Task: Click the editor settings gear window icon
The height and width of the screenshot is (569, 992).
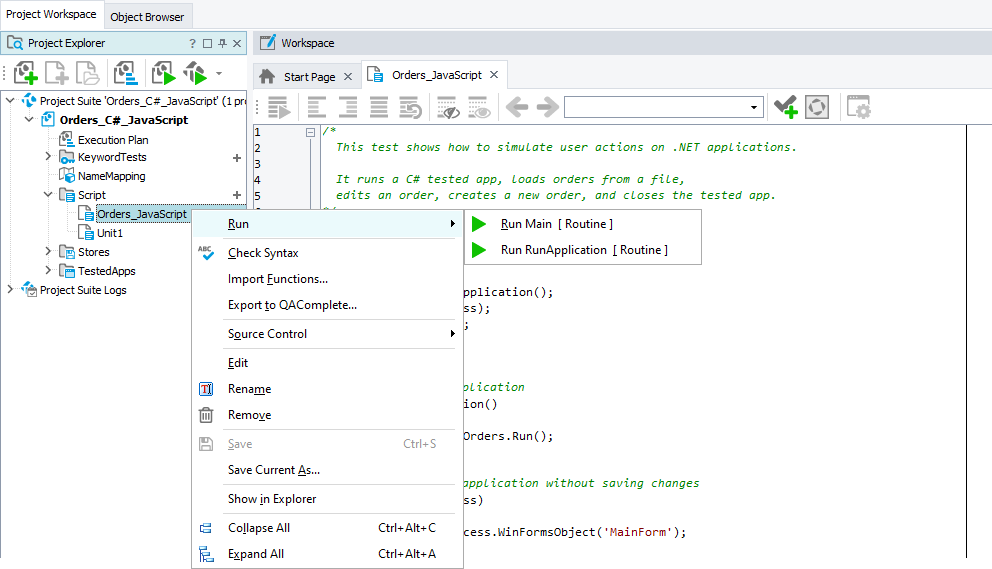Action: pos(858,107)
